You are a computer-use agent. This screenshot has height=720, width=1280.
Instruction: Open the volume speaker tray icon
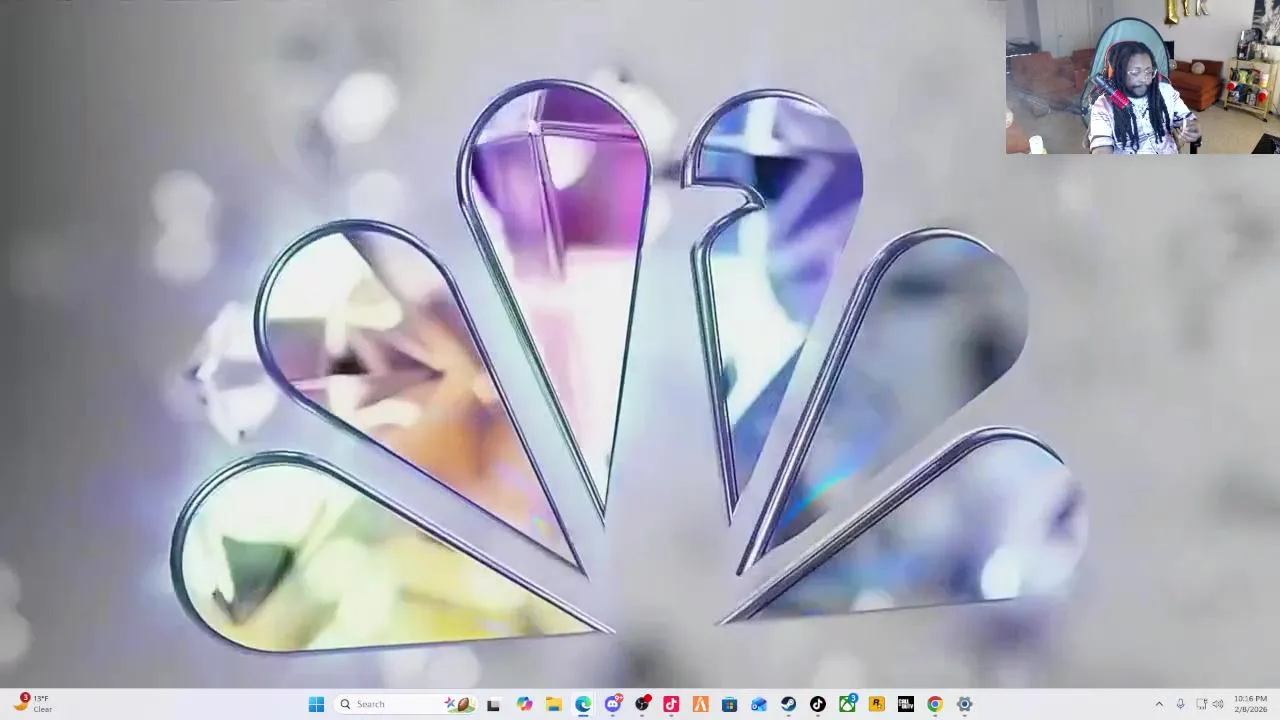coord(1218,704)
